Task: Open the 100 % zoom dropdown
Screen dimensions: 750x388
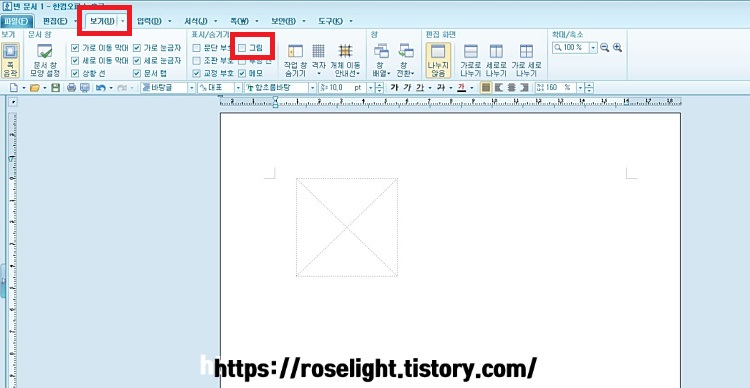Action: (x=594, y=48)
